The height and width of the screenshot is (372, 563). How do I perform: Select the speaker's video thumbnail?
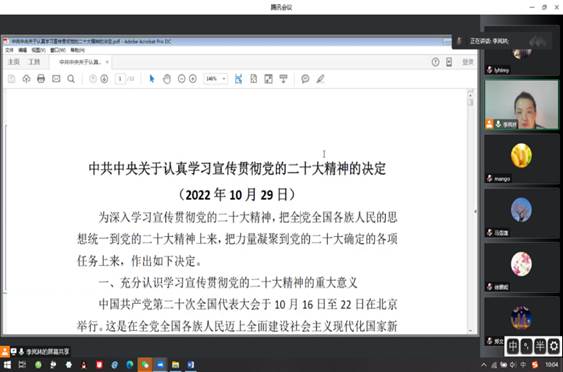pos(522,104)
